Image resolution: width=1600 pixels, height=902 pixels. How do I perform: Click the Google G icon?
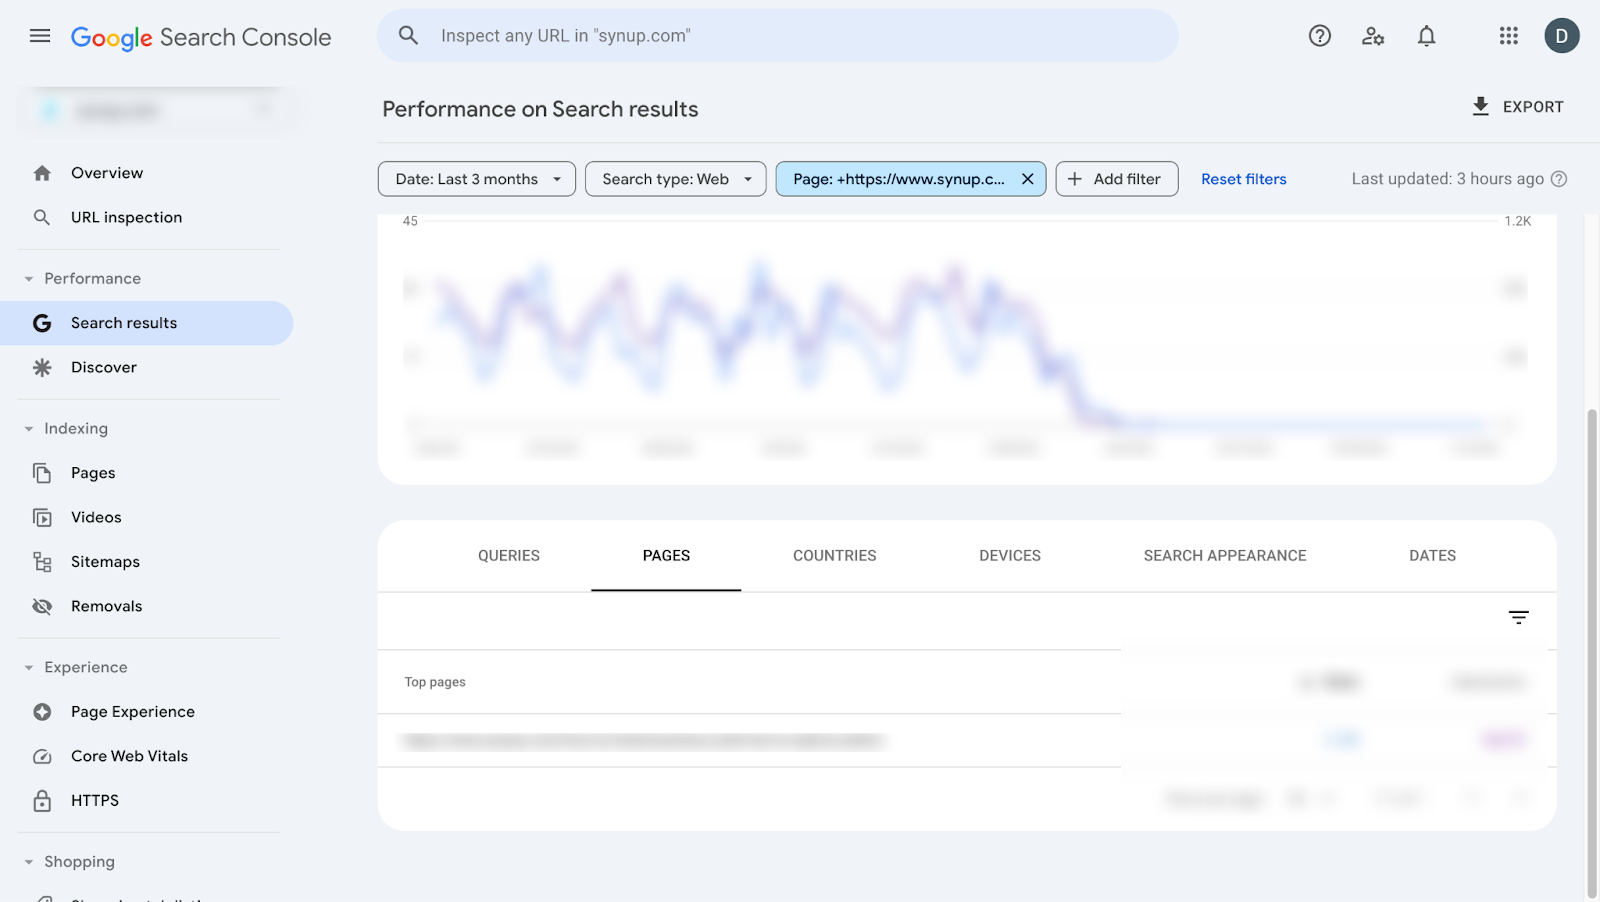(x=42, y=323)
